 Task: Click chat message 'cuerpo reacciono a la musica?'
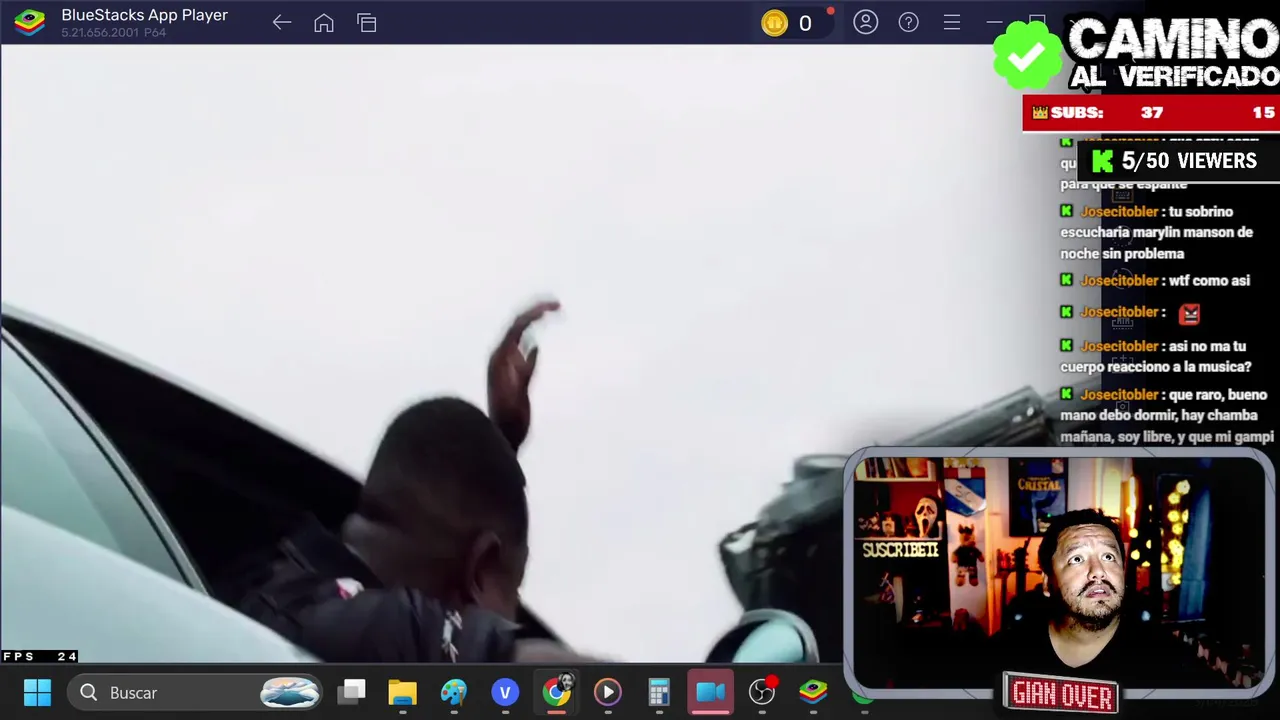1156,356
